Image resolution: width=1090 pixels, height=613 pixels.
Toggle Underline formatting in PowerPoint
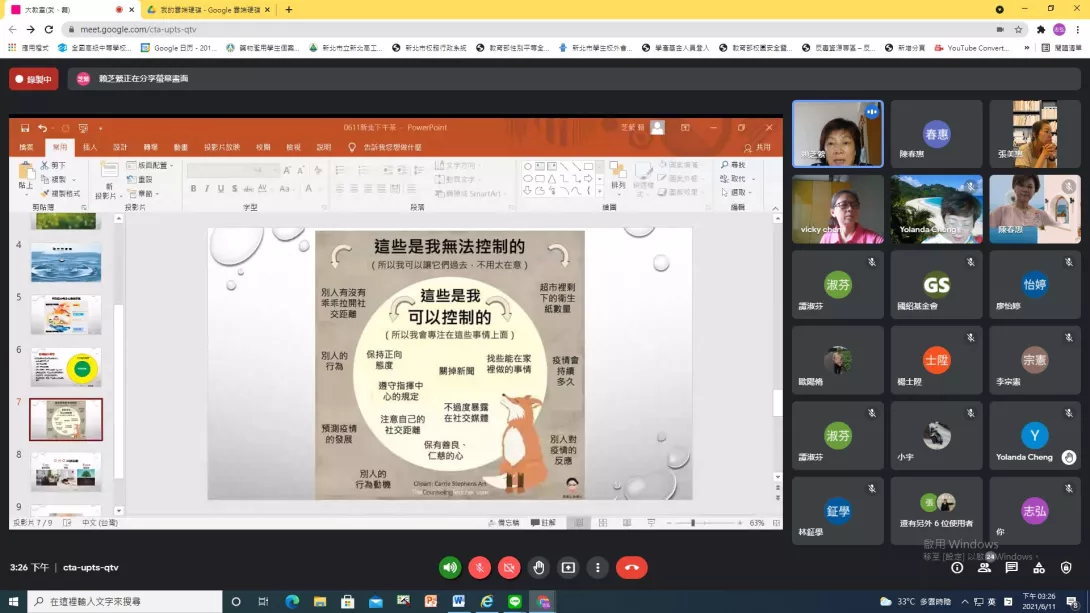pyautogui.click(x=221, y=188)
